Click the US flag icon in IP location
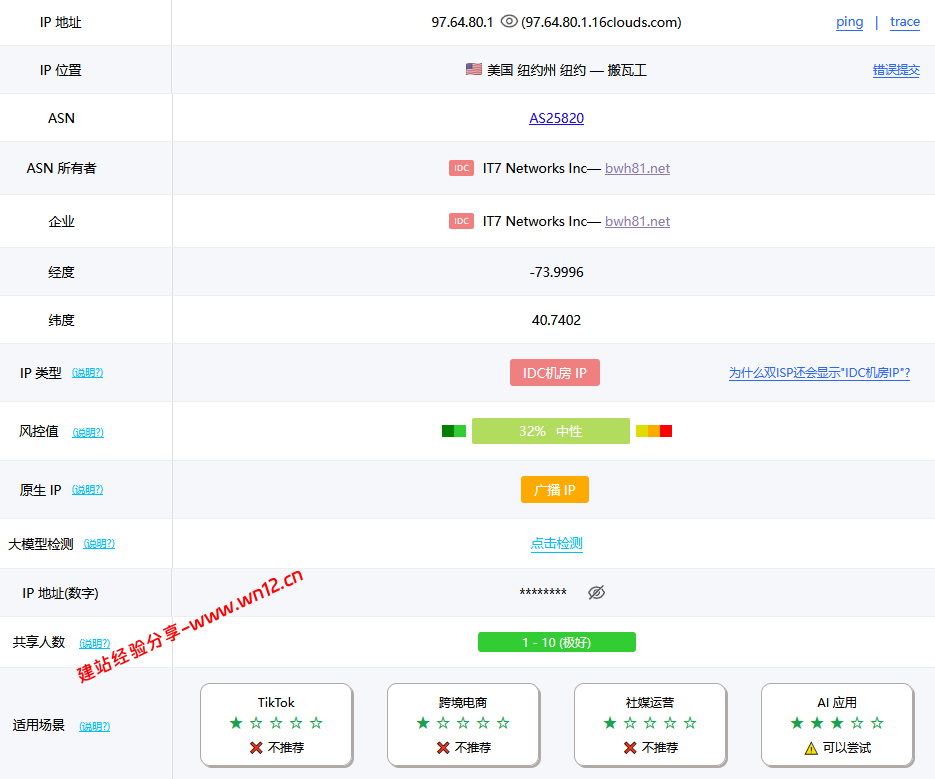Image resolution: width=935 pixels, height=779 pixels. pyautogui.click(x=473, y=69)
